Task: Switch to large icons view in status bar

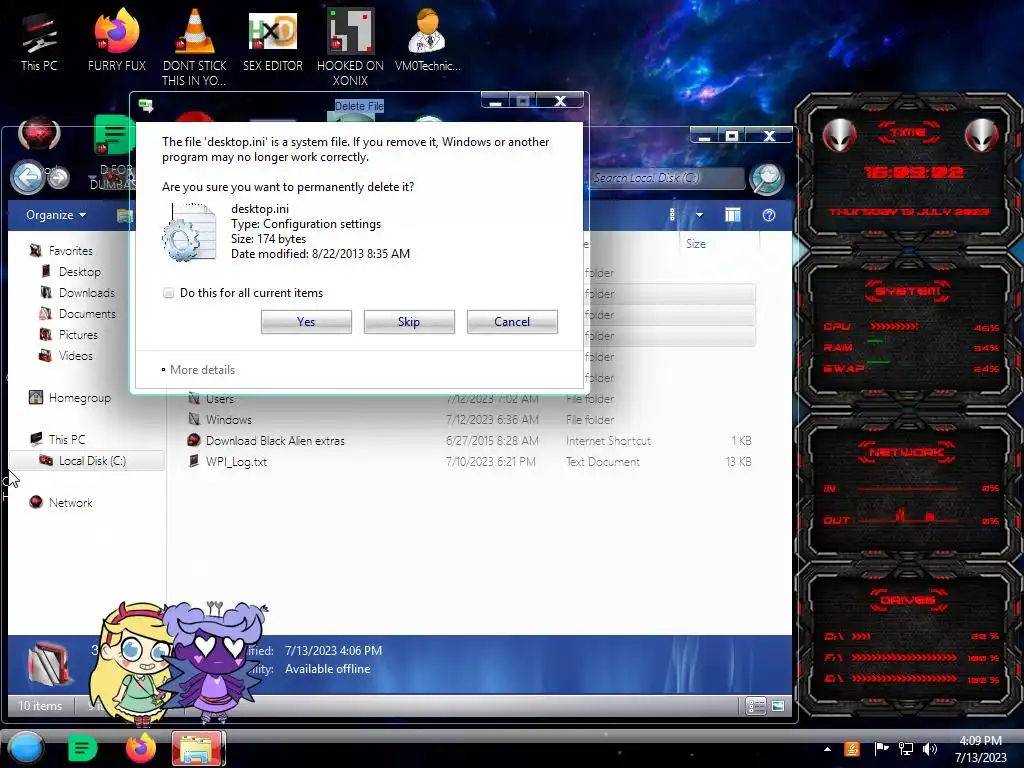Action: 778,706
